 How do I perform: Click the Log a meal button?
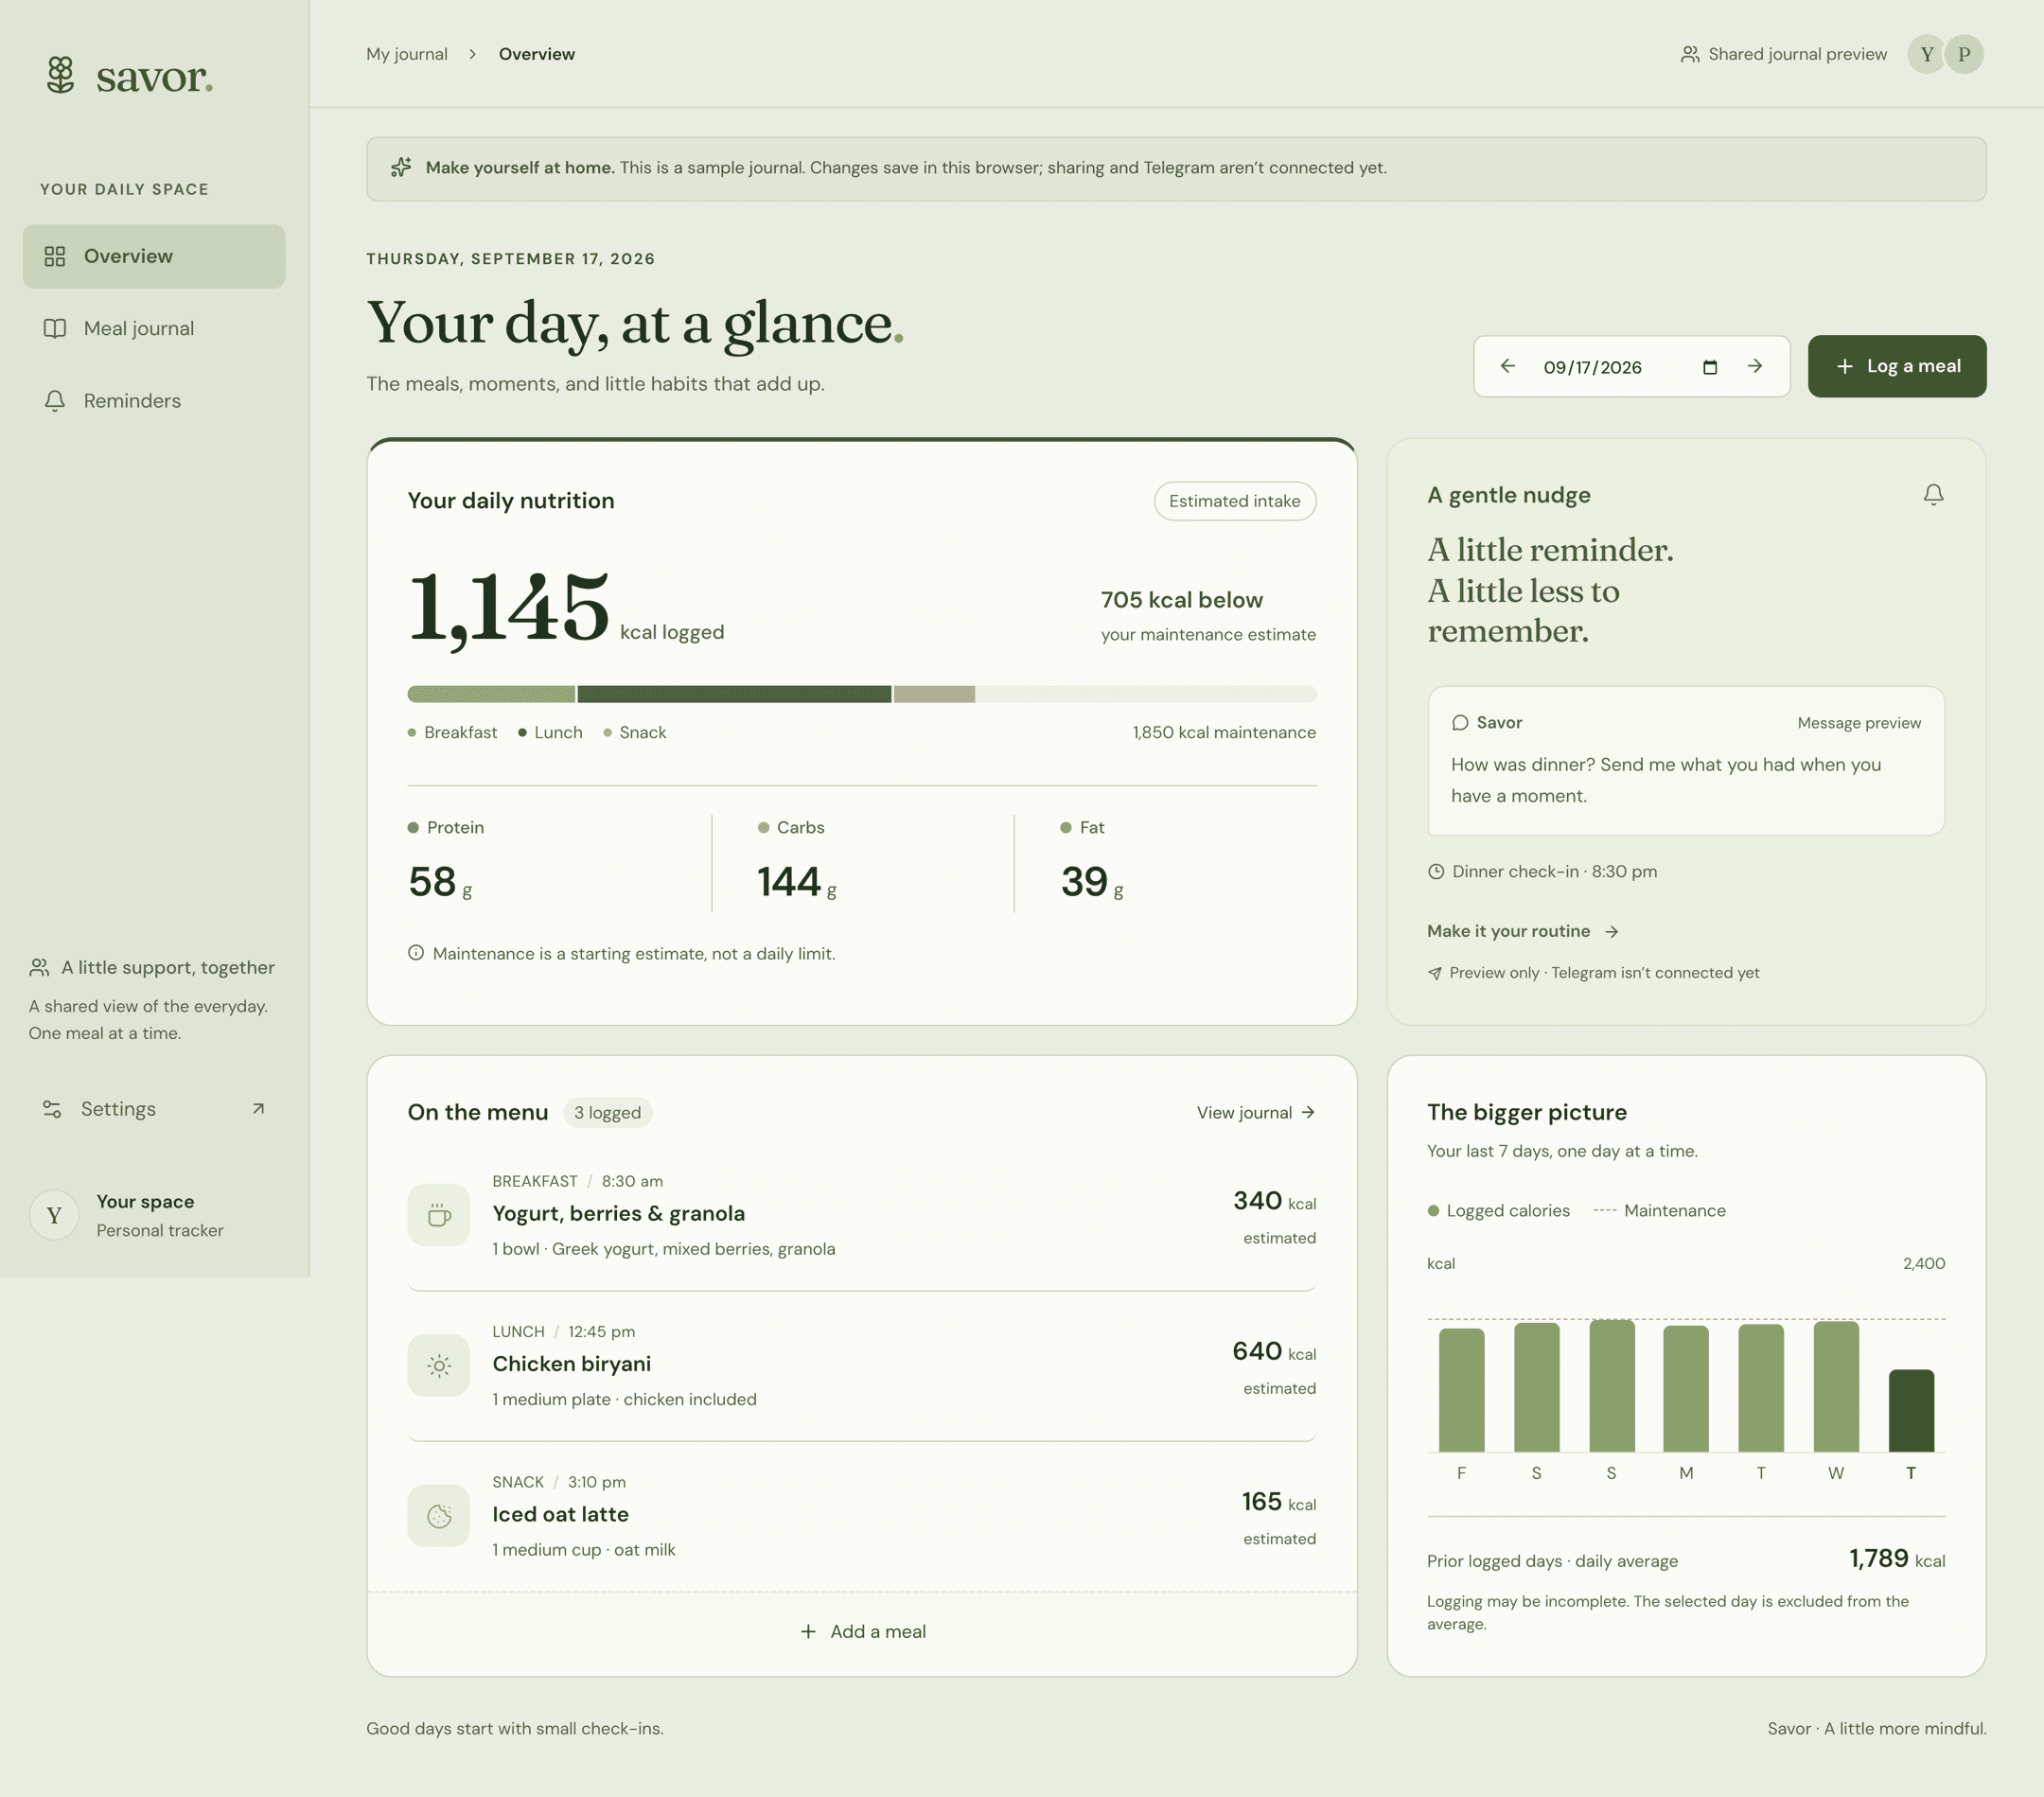(x=1897, y=366)
